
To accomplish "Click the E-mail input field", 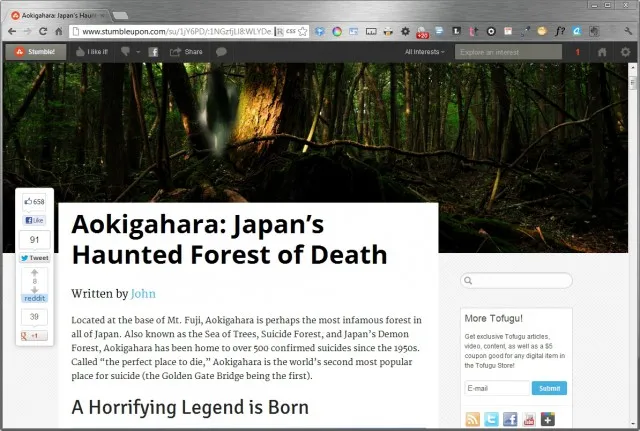I will click(x=497, y=388).
